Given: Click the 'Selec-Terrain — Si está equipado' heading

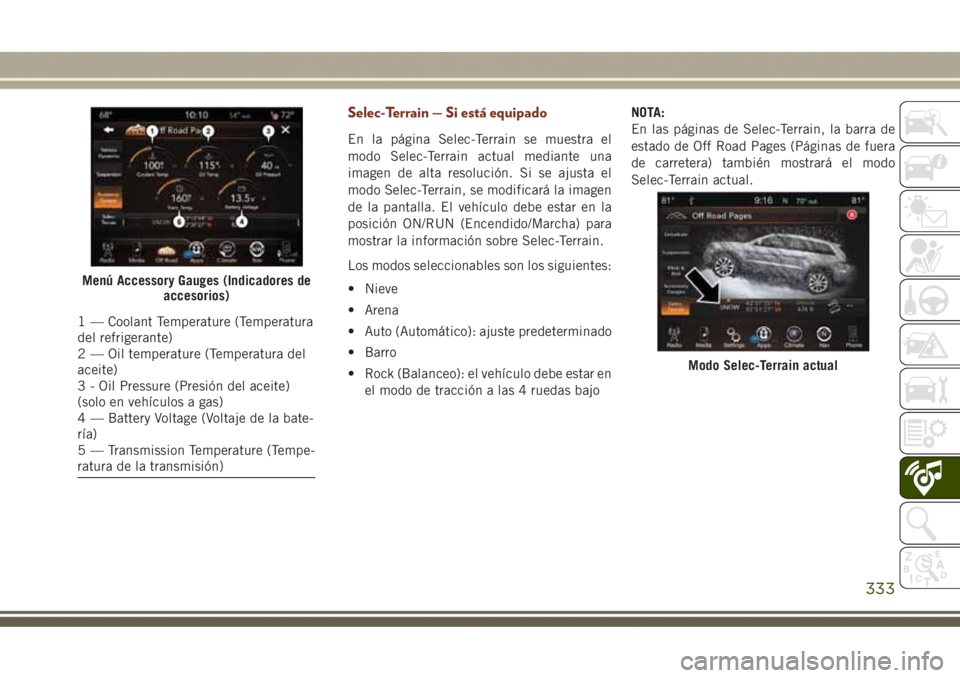Looking at the screenshot, I should (x=447, y=113).
